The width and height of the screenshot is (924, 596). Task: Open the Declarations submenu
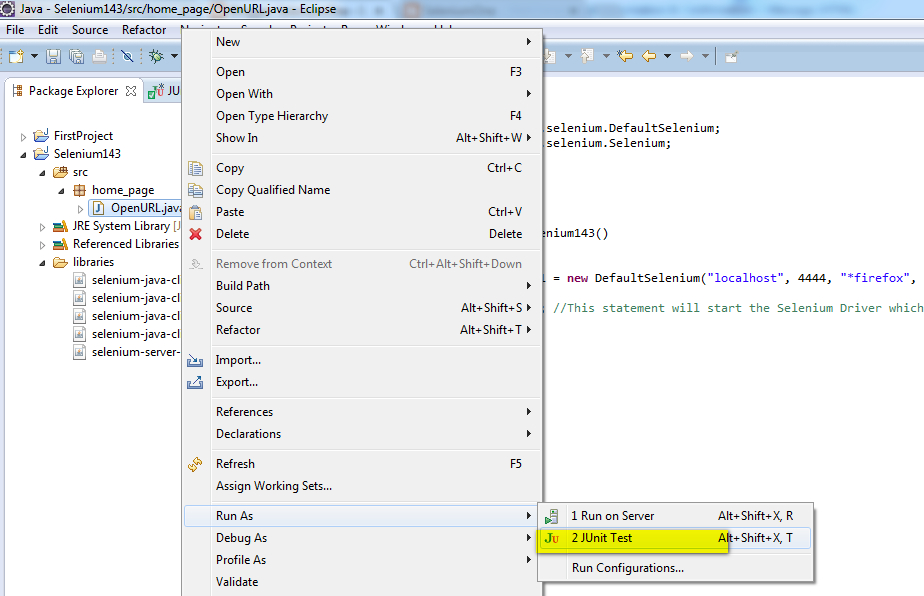pyautogui.click(x=361, y=434)
